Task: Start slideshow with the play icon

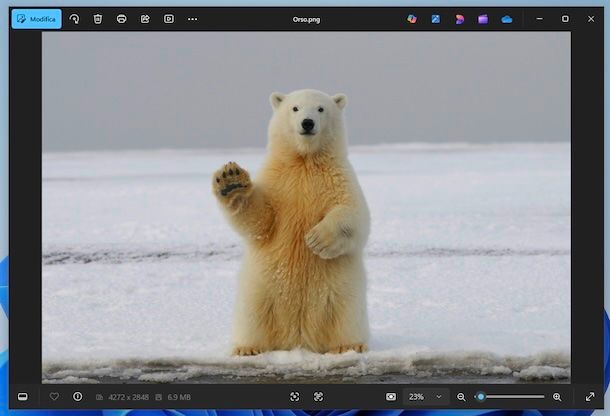Action: point(169,19)
